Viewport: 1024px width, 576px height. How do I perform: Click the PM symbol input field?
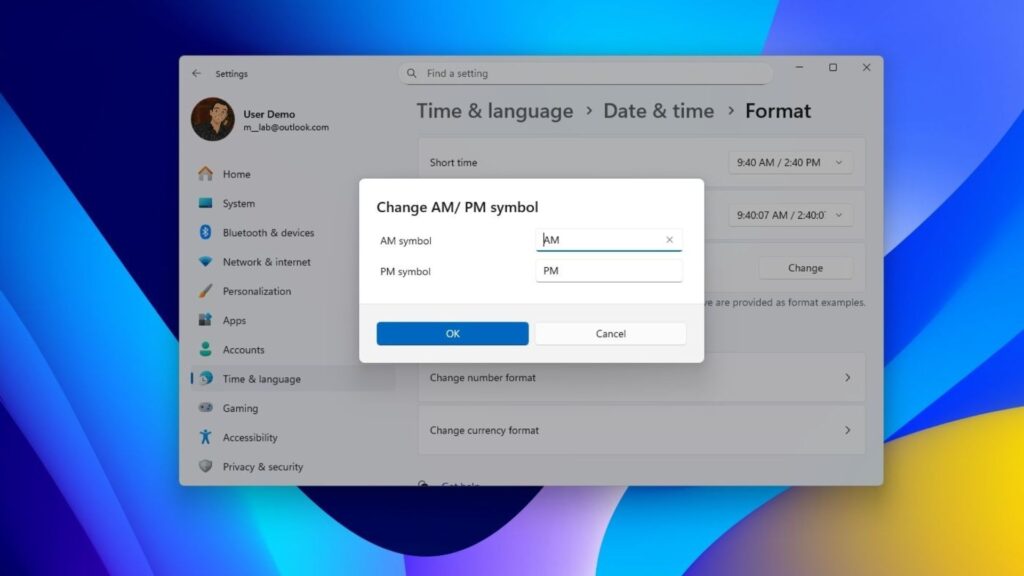[x=609, y=270]
